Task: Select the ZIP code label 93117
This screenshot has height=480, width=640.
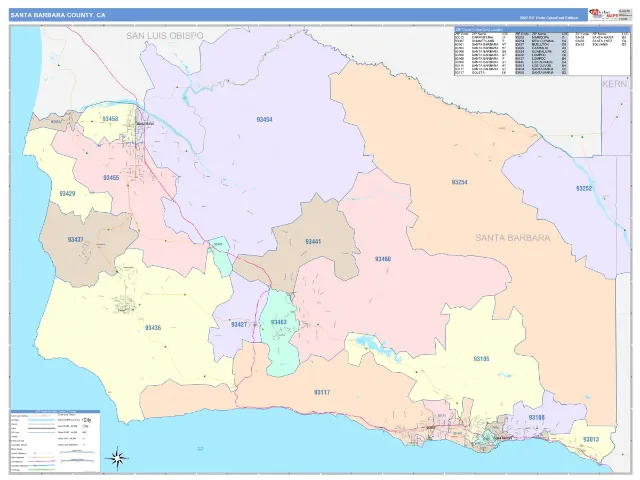Action: 322,392
